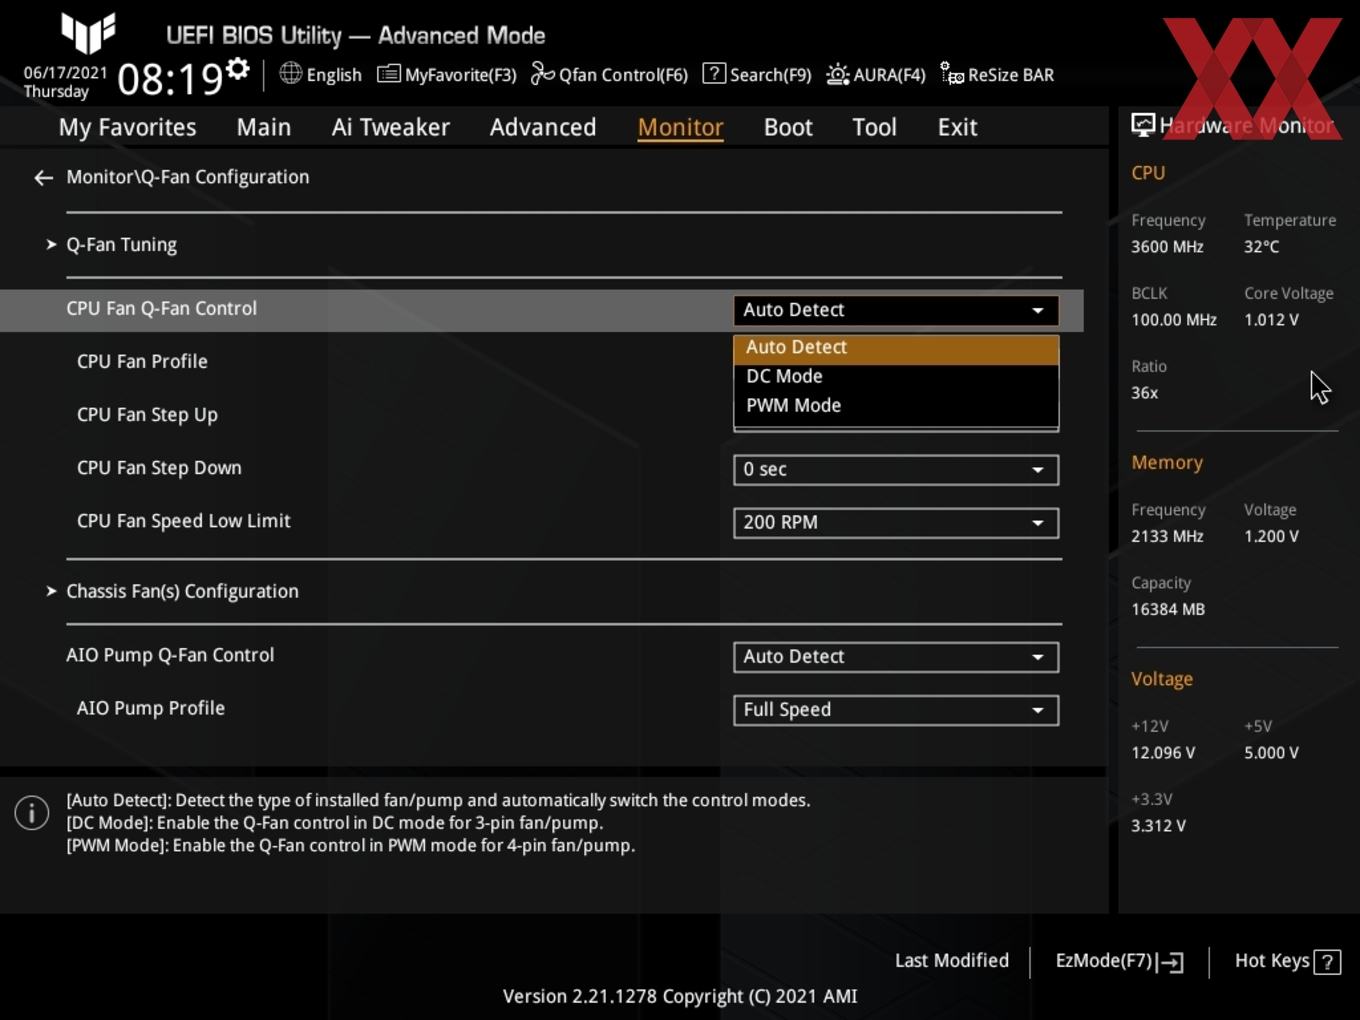Open the Boot tab

(x=788, y=127)
